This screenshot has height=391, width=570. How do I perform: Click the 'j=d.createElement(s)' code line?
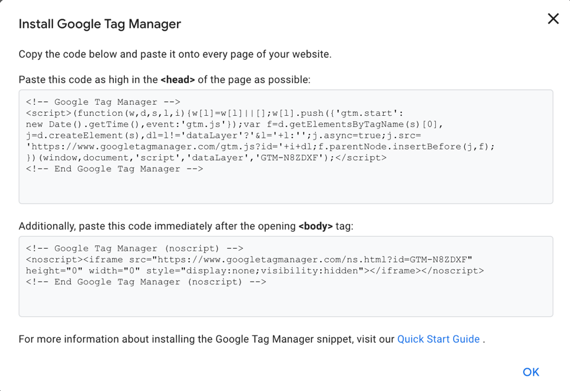coord(223,136)
